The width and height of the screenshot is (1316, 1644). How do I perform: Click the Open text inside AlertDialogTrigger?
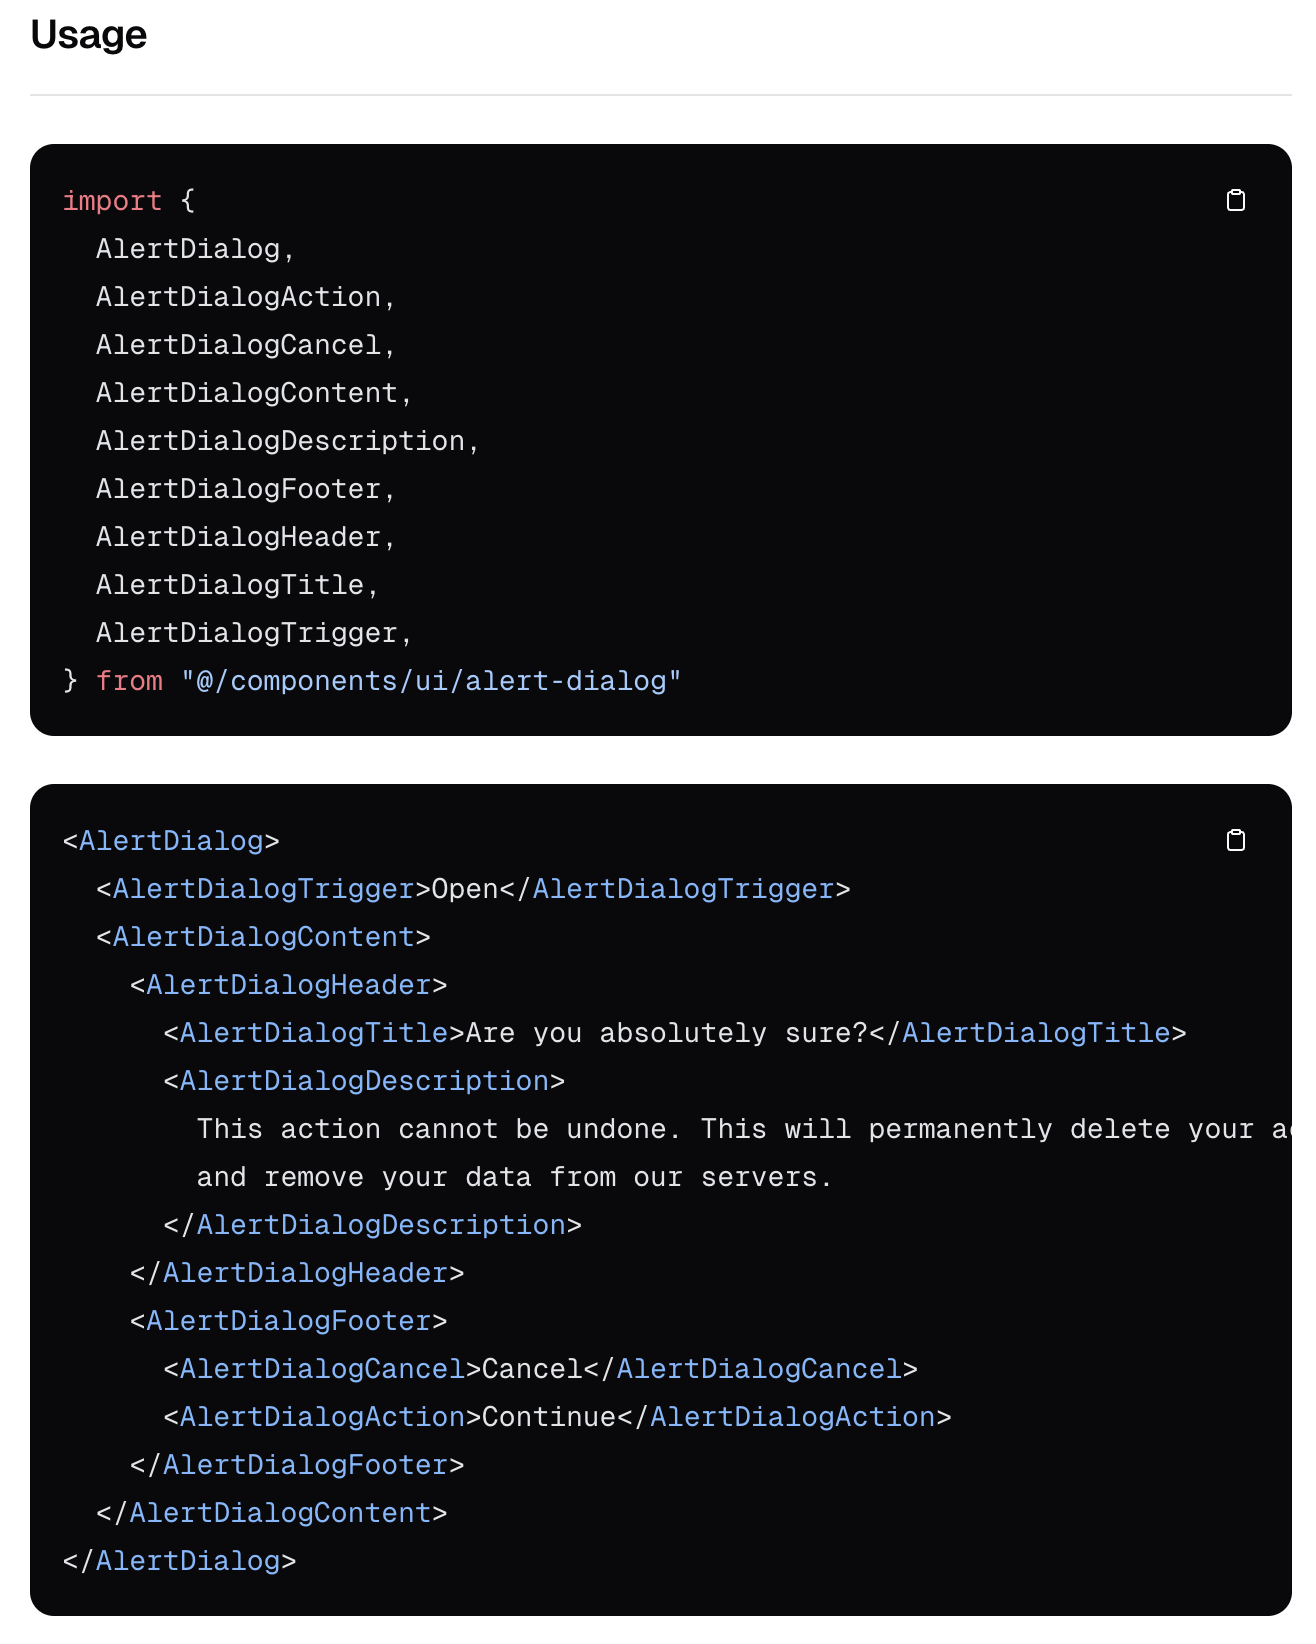point(465,889)
